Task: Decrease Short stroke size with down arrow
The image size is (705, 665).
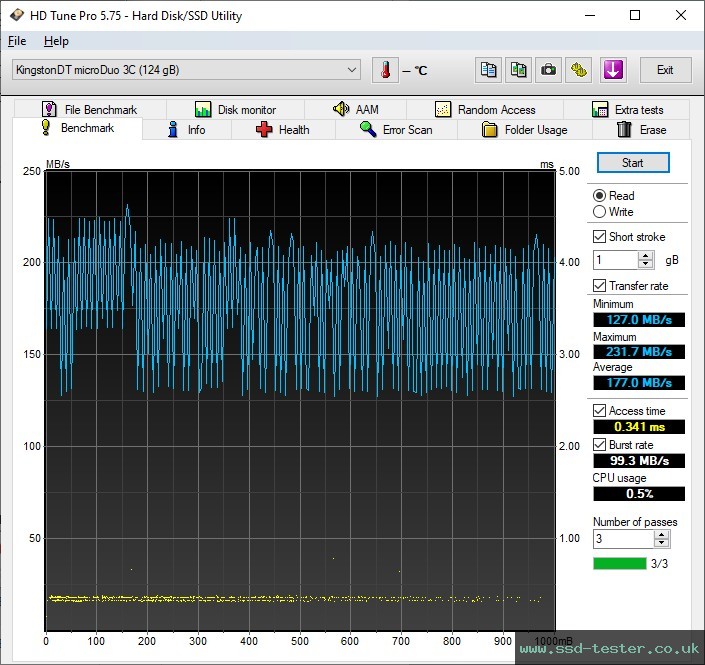Action: pyautogui.click(x=646, y=264)
